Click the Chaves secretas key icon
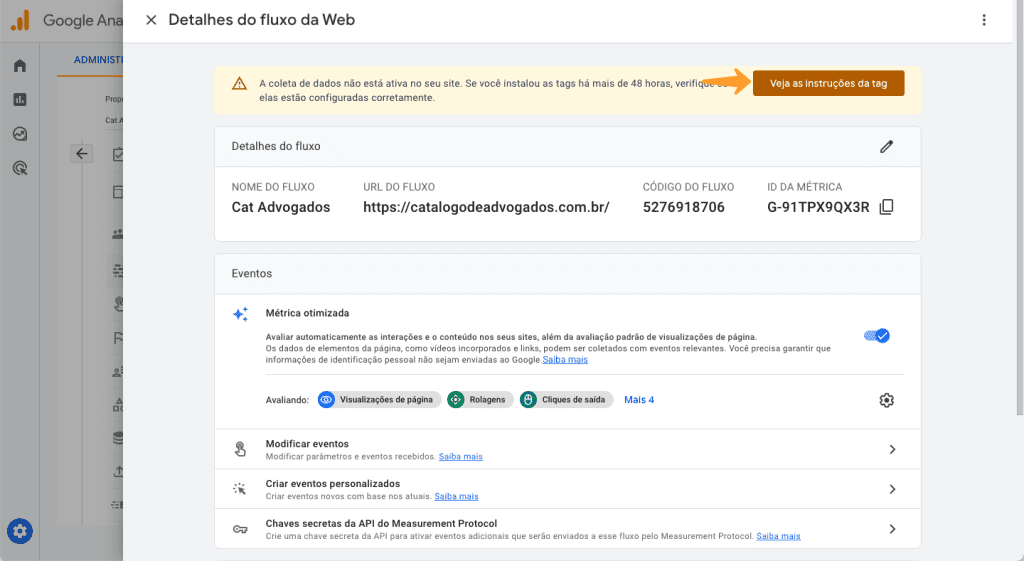Screen dimensions: 1024x561 tap(240, 529)
